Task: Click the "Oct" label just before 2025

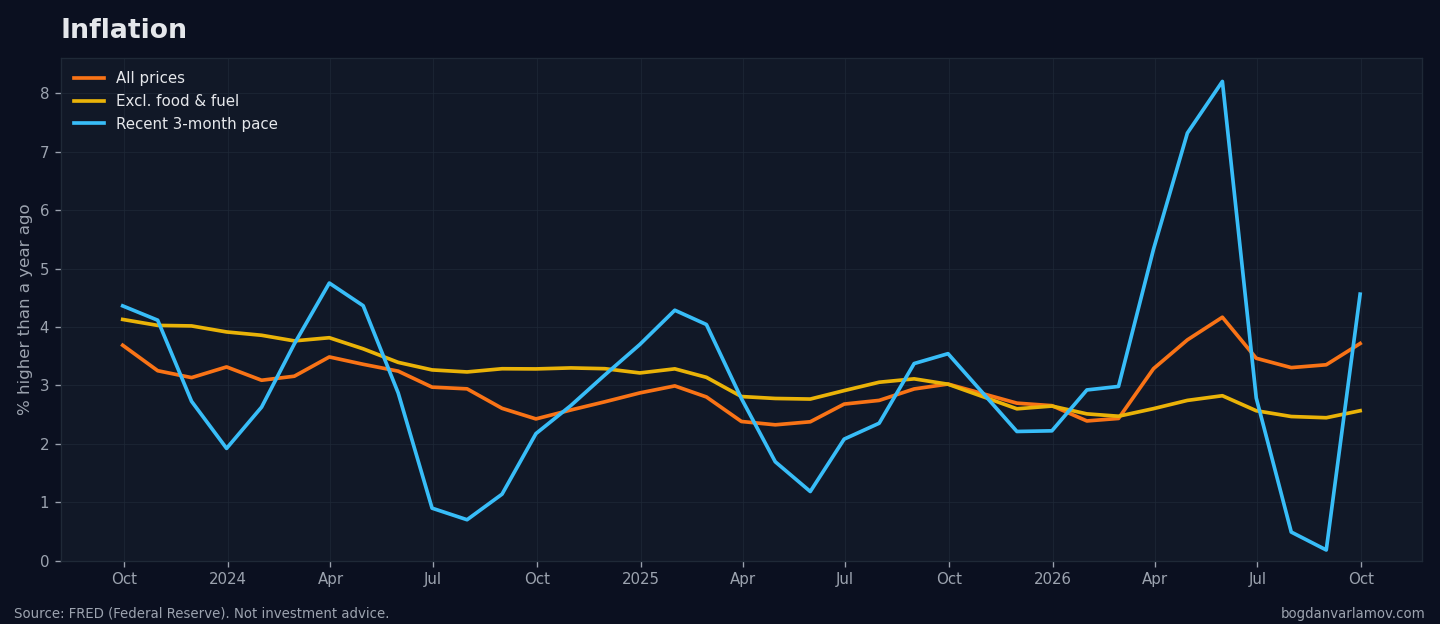Action: pos(537,579)
